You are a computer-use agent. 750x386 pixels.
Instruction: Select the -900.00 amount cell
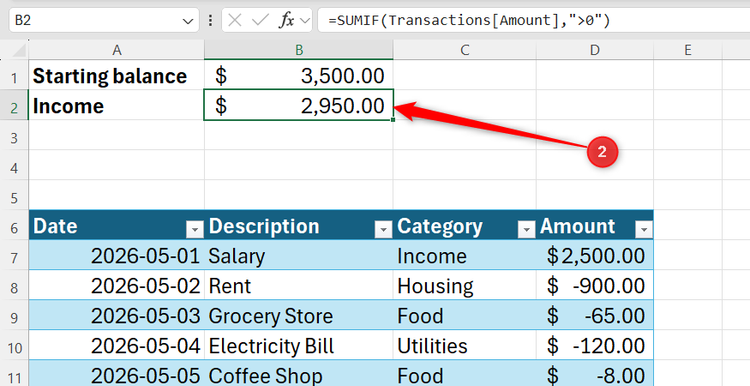click(595, 286)
